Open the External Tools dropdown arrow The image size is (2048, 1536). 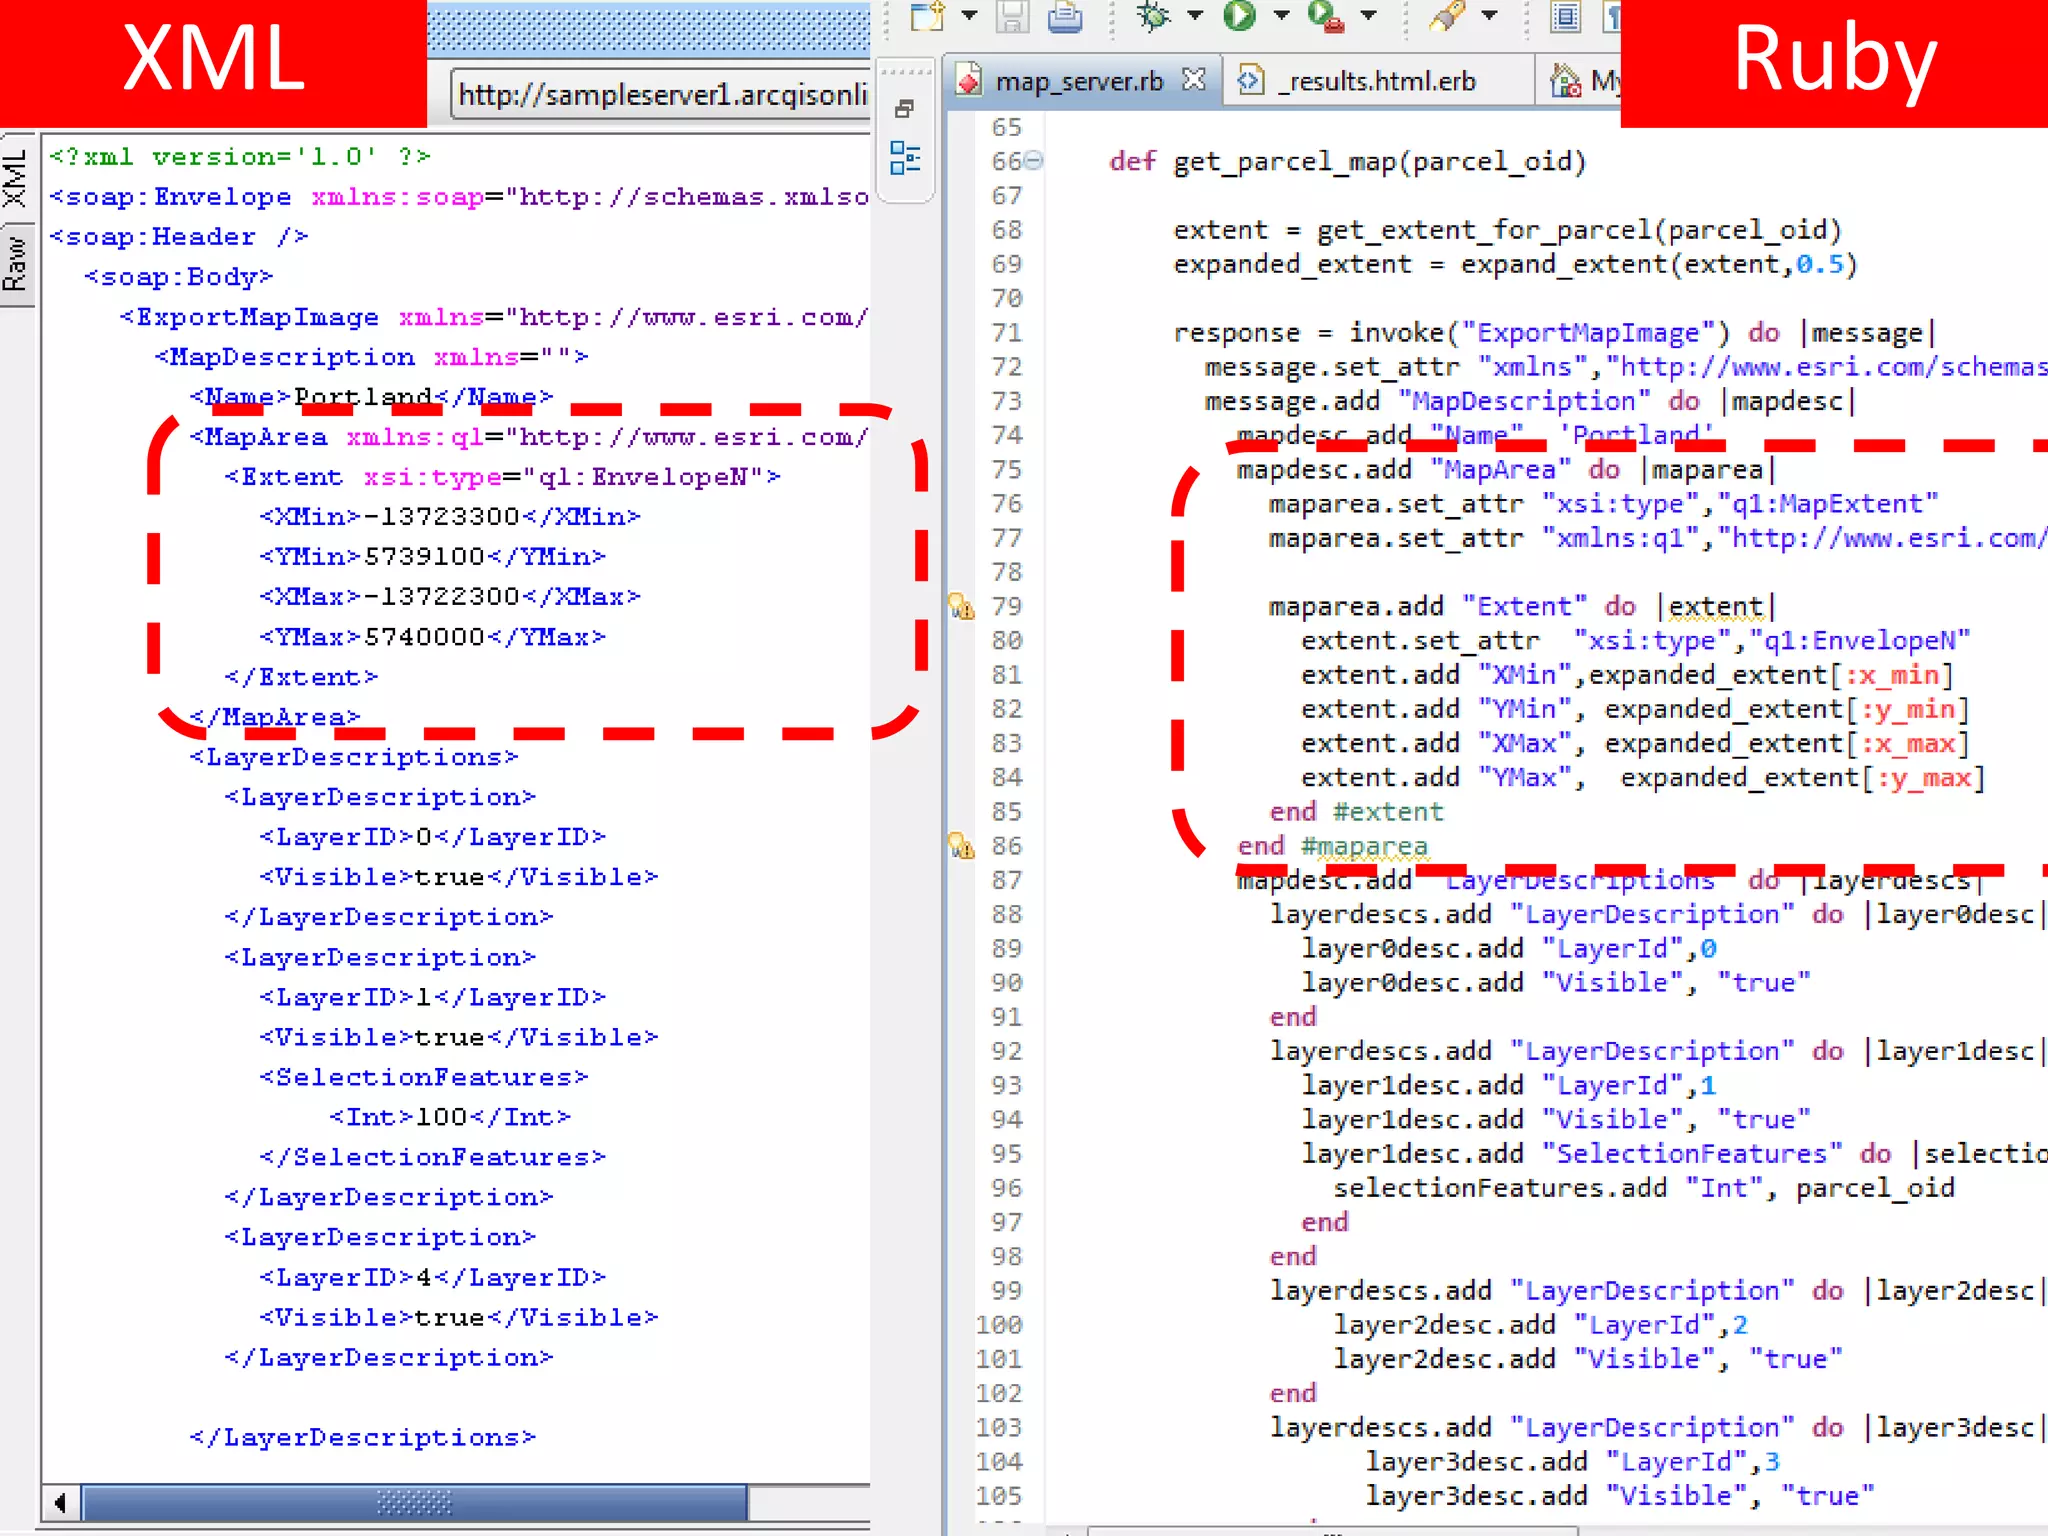point(1369,16)
